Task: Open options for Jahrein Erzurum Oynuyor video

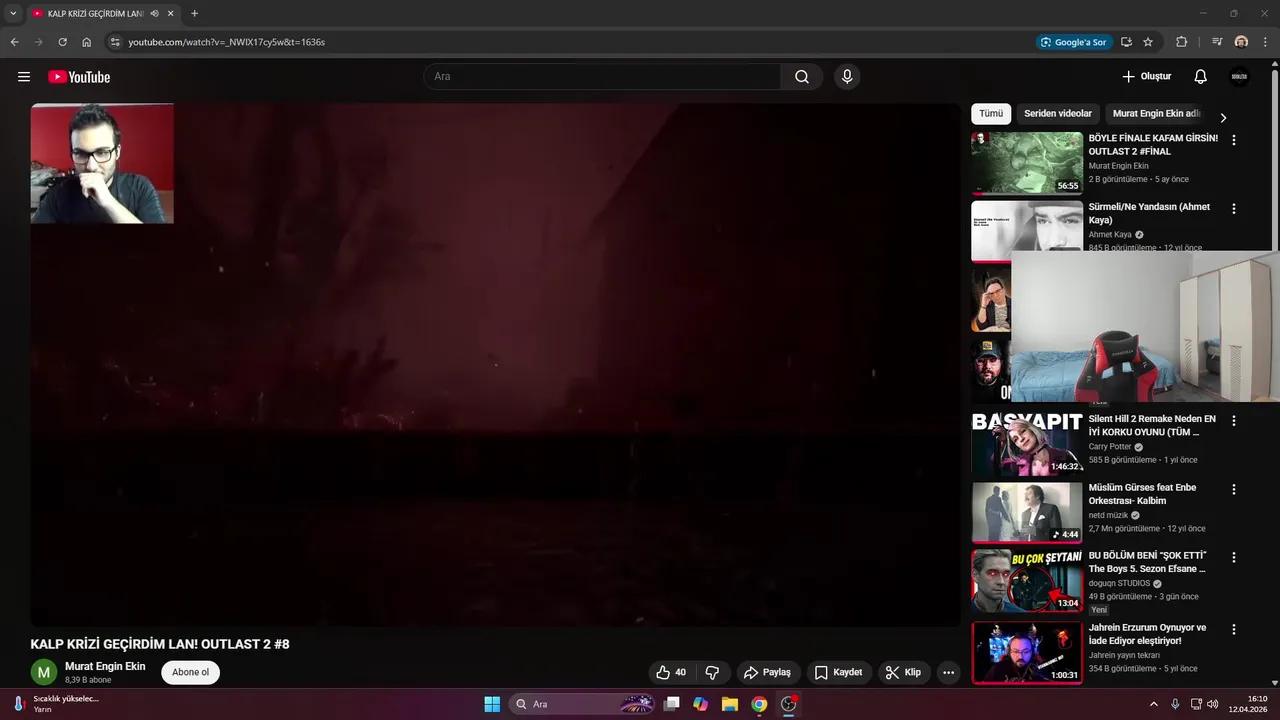Action: [x=1233, y=630]
